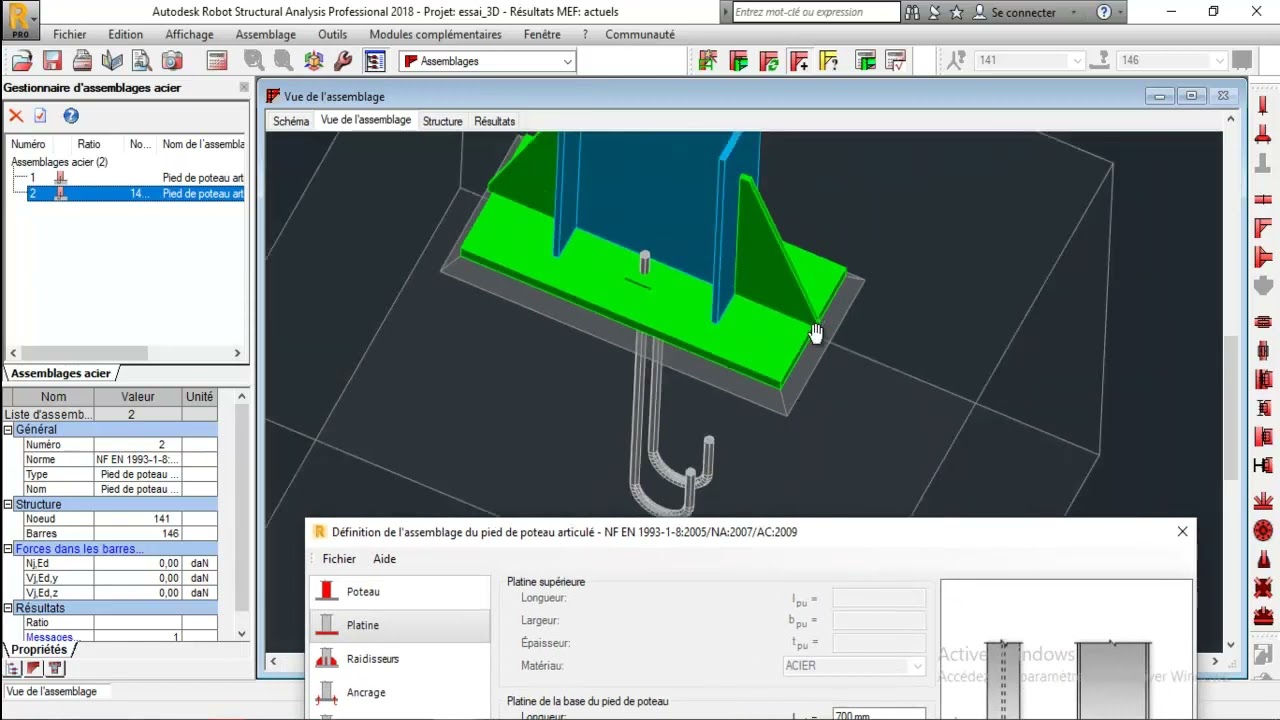Click the Assemblages acier bottom tab
The width and height of the screenshot is (1280, 720).
point(61,373)
